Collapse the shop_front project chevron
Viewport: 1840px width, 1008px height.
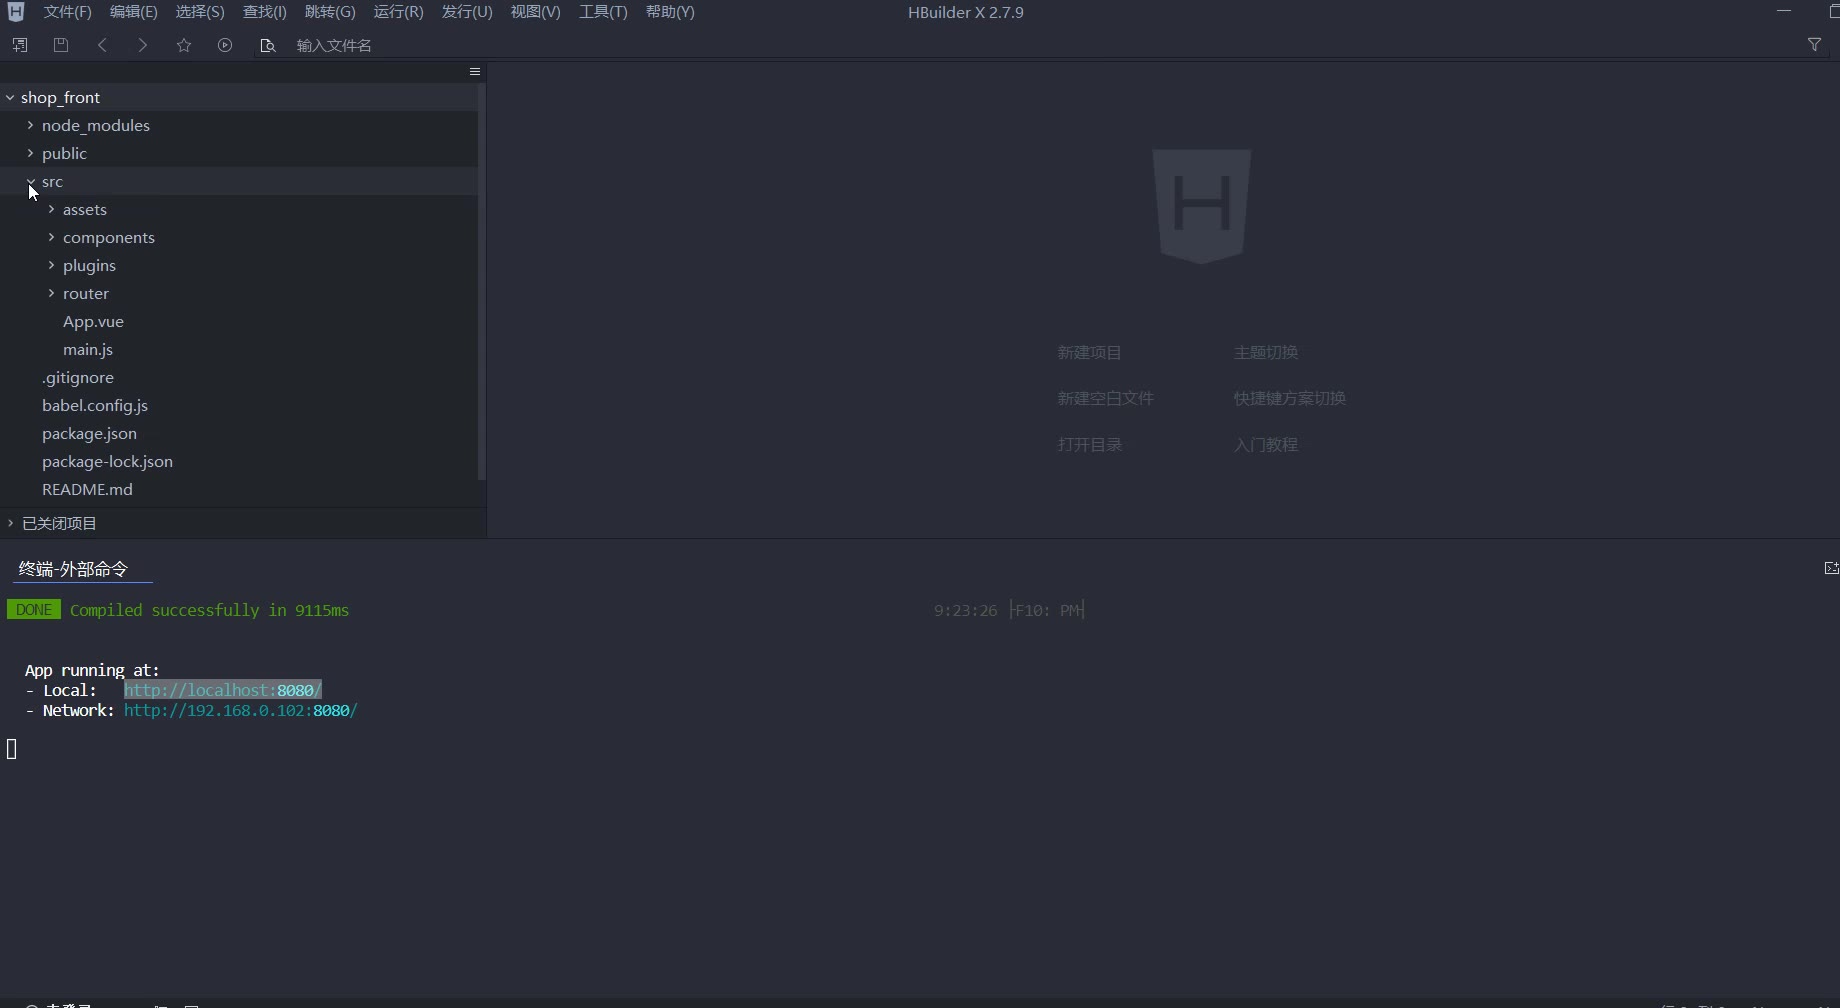tap(10, 97)
